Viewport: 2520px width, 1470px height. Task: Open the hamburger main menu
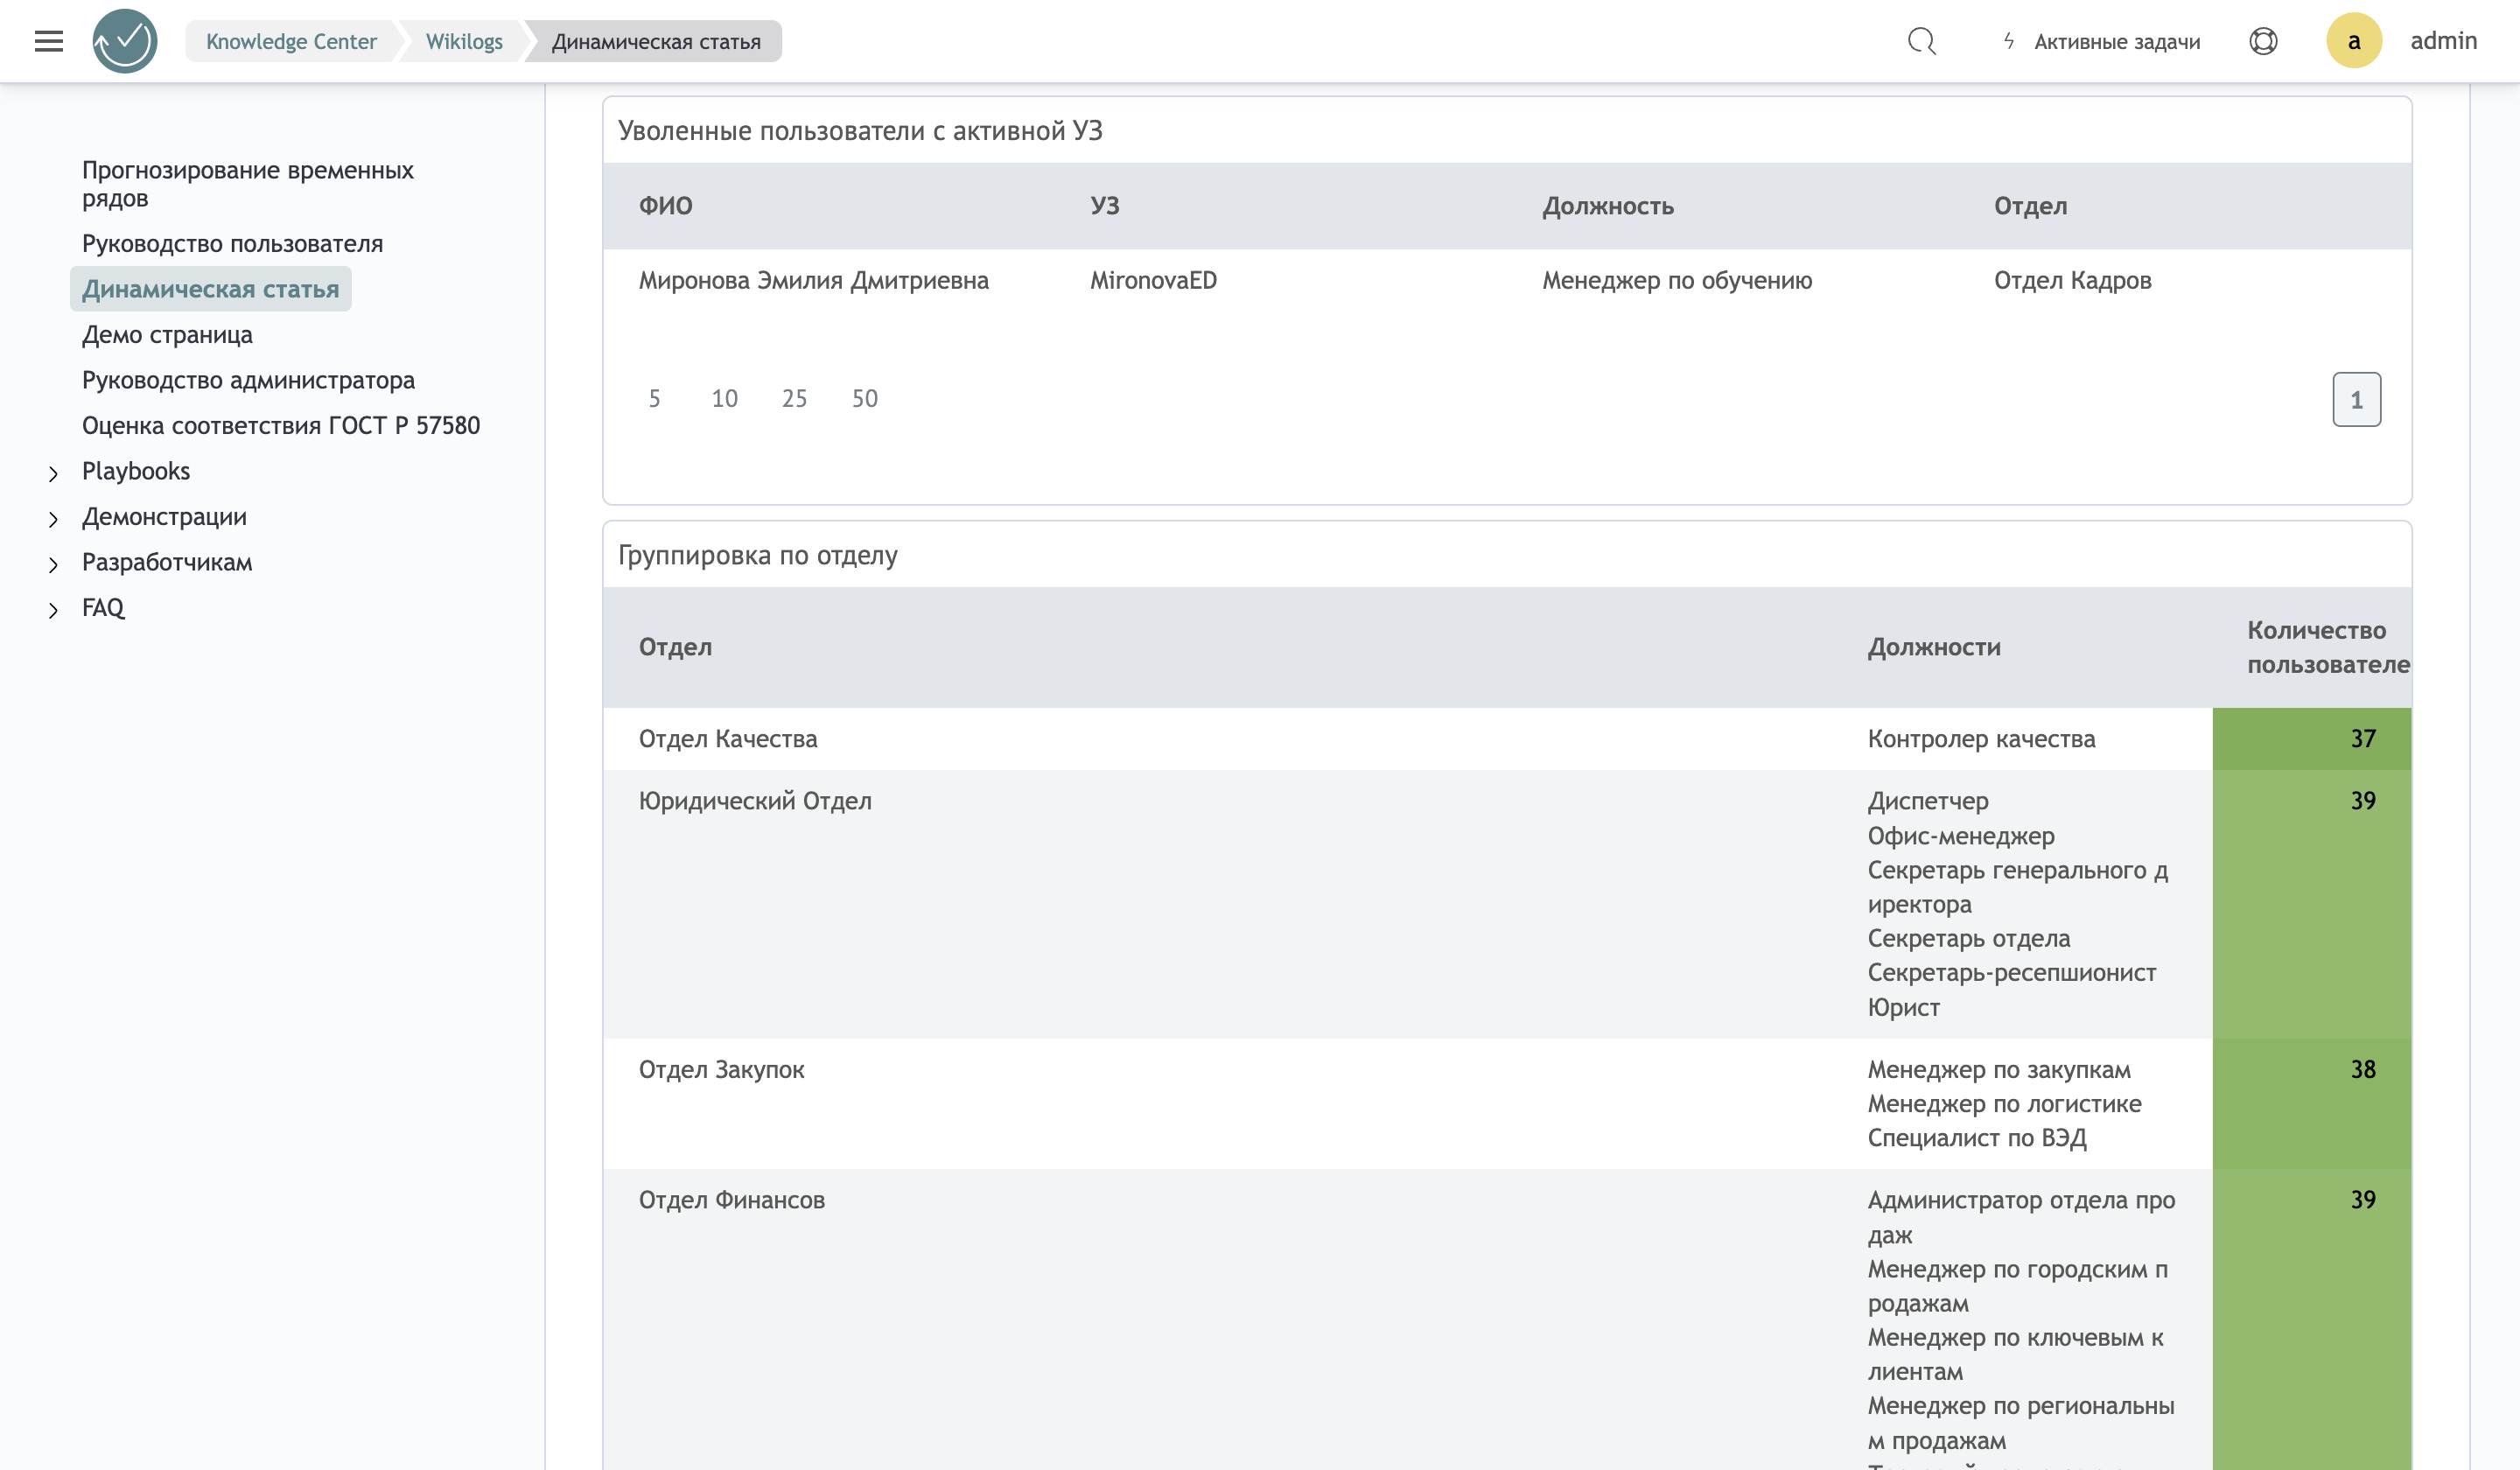pos(48,41)
